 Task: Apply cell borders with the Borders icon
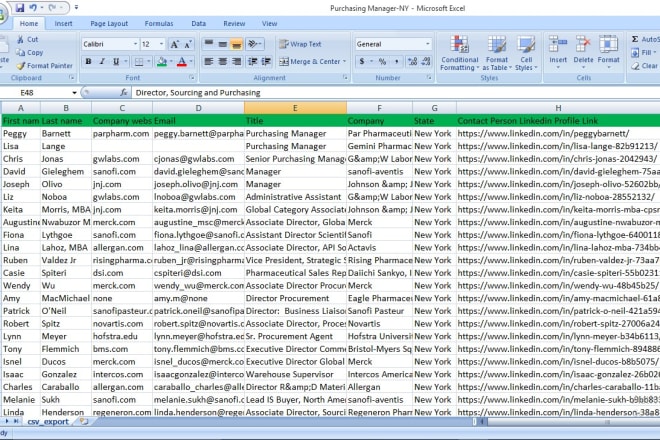tap(138, 62)
